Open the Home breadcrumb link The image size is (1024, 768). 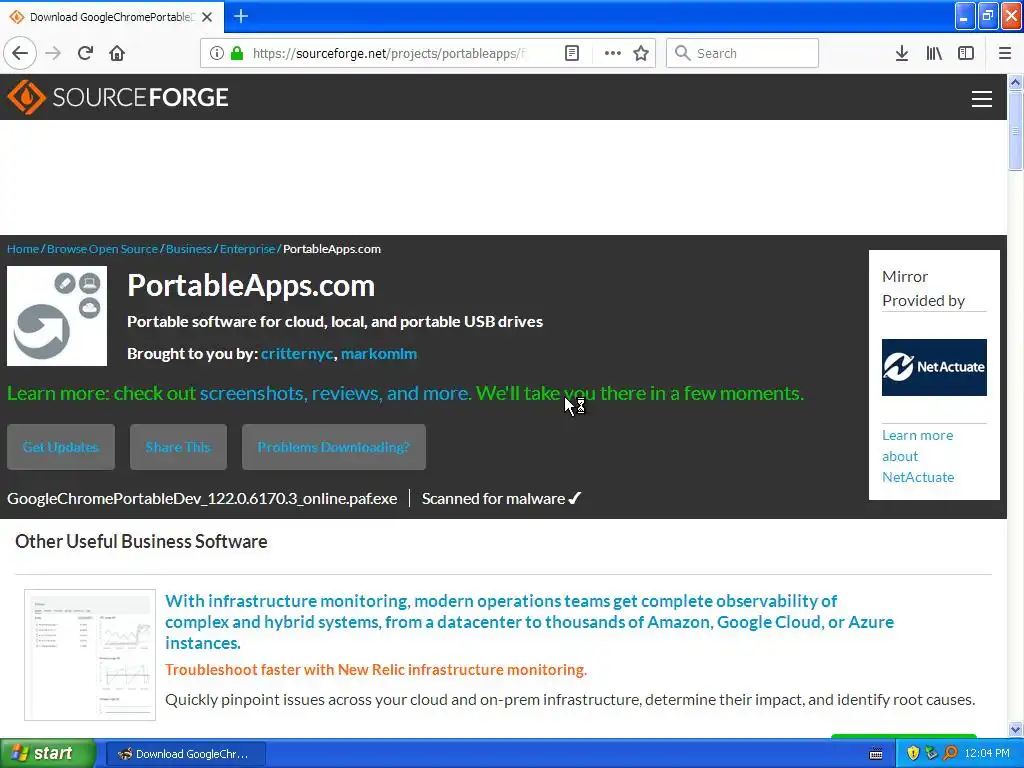tap(23, 249)
